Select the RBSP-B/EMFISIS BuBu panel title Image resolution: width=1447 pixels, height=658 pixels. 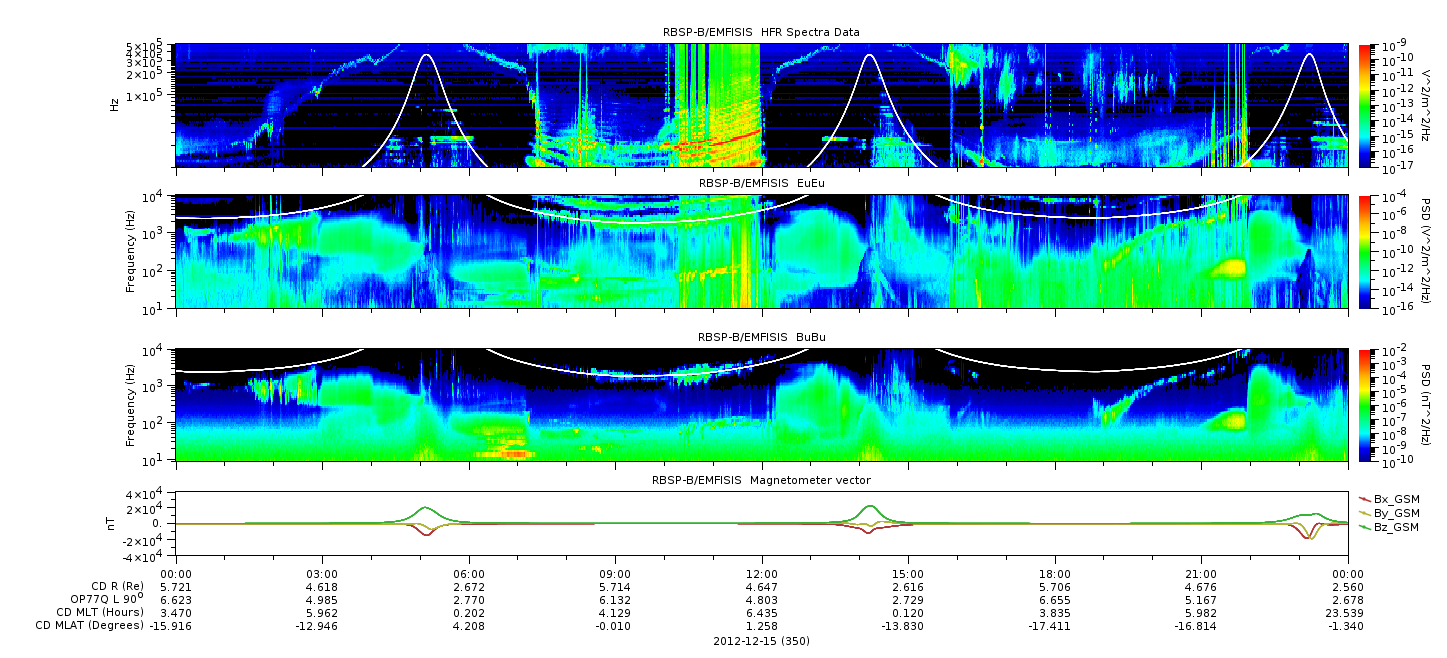point(760,338)
